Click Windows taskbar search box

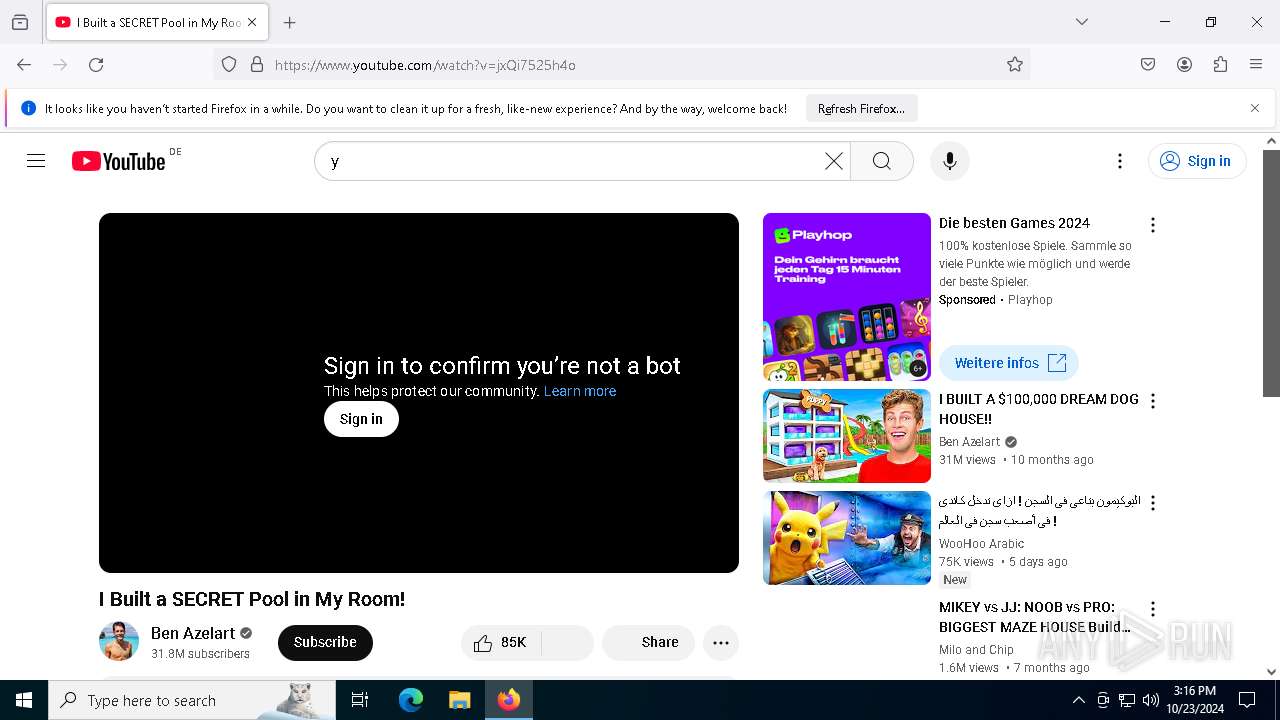(192, 700)
